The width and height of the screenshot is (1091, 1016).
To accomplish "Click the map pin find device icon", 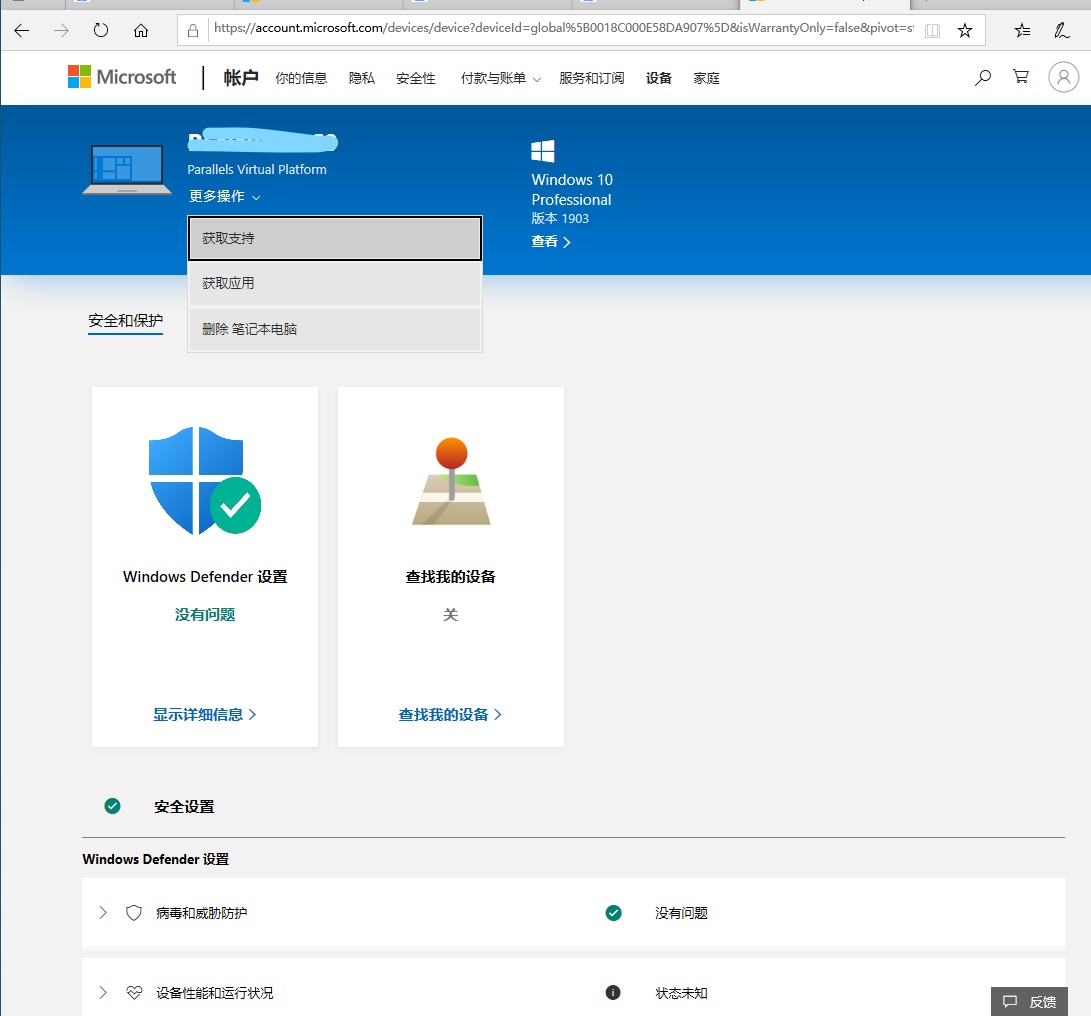I will click(452, 481).
